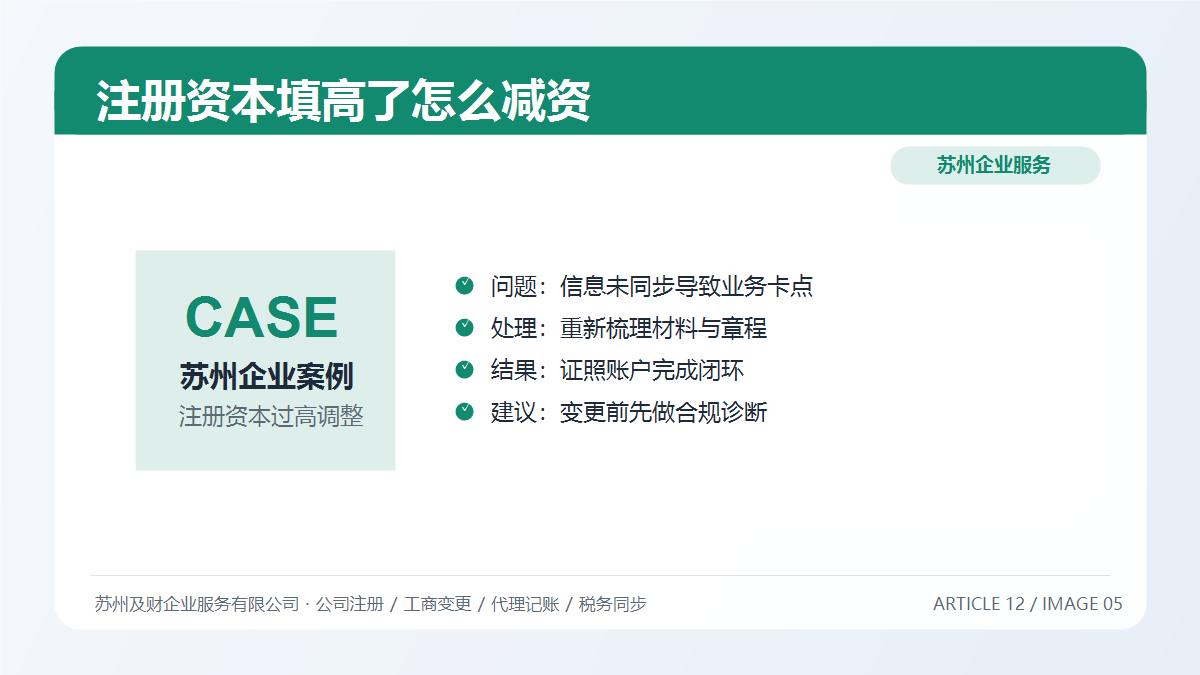1200x675 pixels.
Task: Click the title 注册资本填高了怎么减资
Action: click(x=343, y=101)
